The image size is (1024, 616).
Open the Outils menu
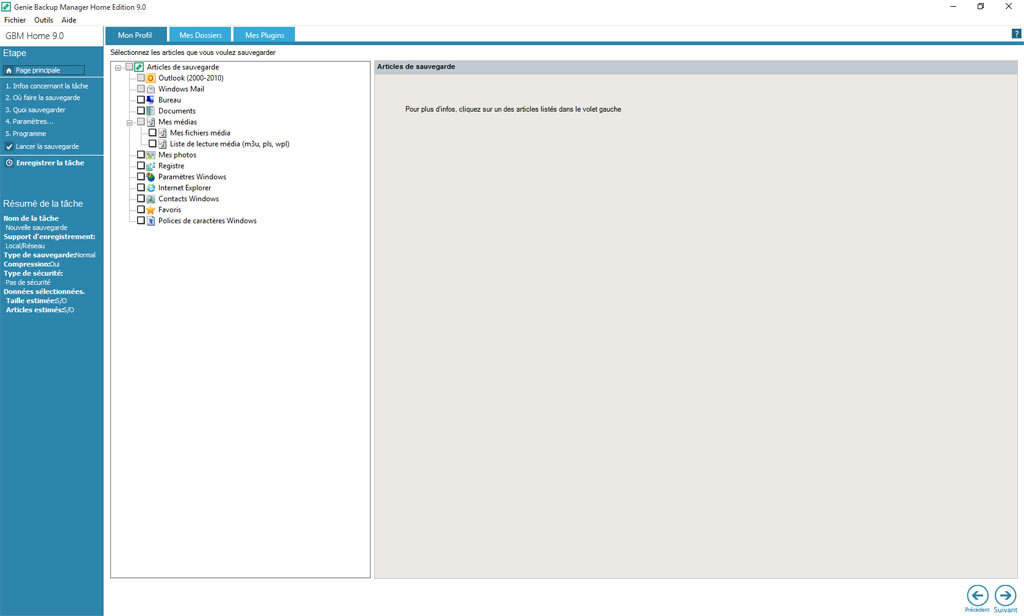pyautogui.click(x=44, y=20)
